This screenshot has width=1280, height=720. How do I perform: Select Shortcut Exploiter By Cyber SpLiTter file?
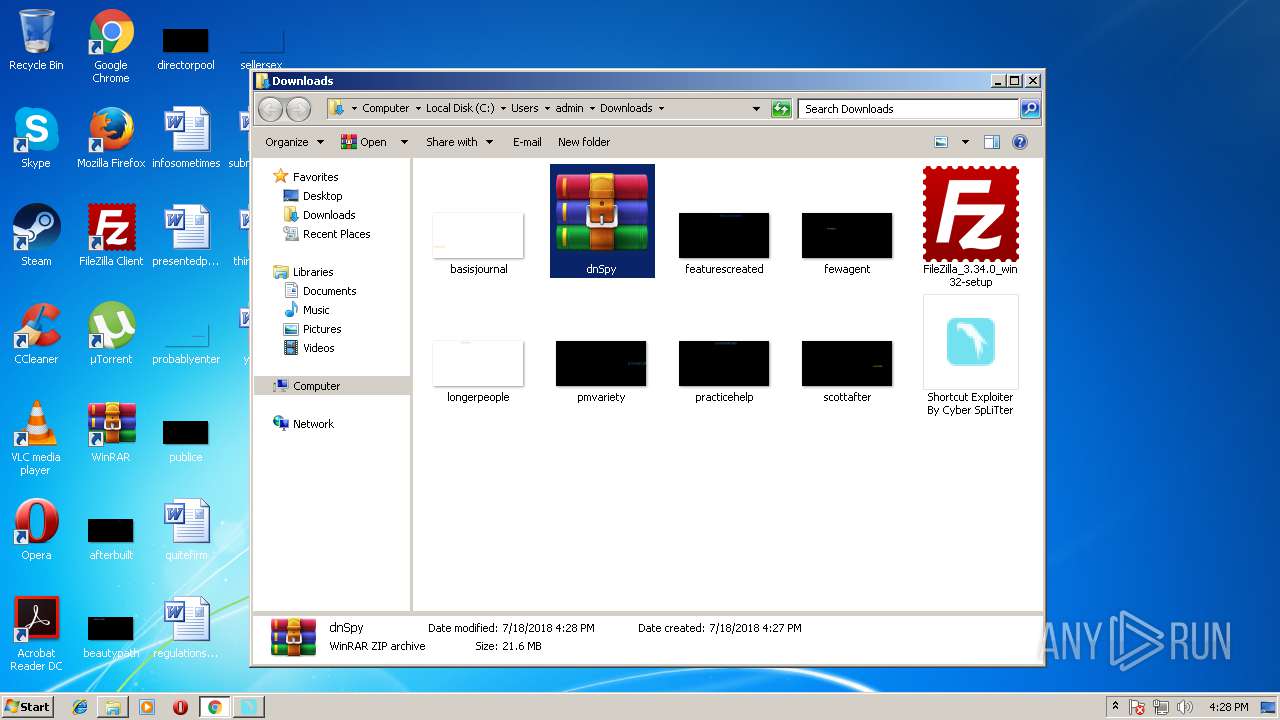tap(970, 356)
